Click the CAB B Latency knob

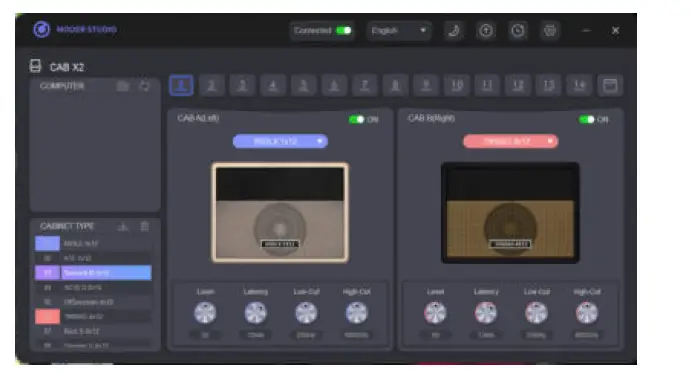[x=486, y=313]
